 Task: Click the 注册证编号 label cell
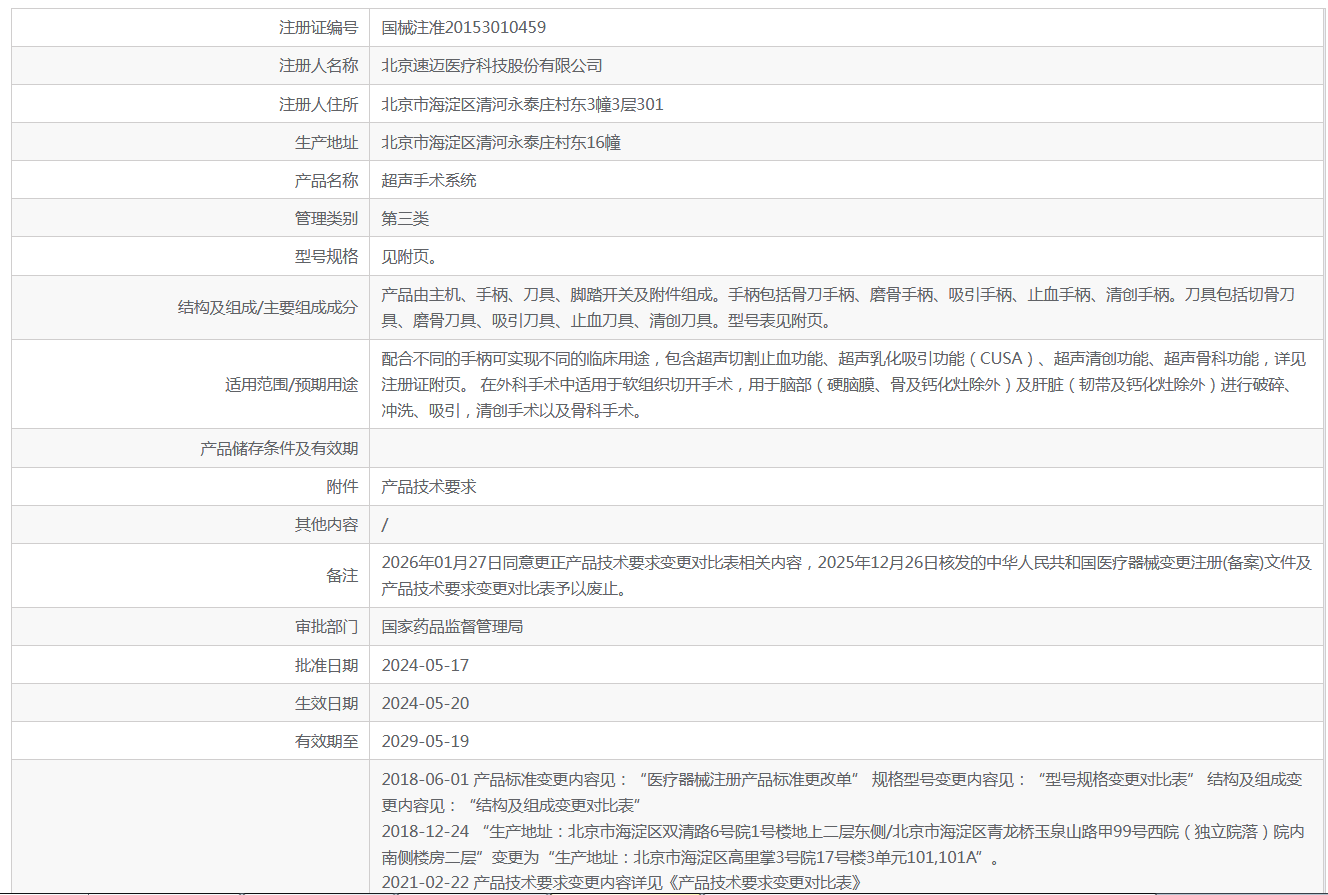tap(190, 28)
